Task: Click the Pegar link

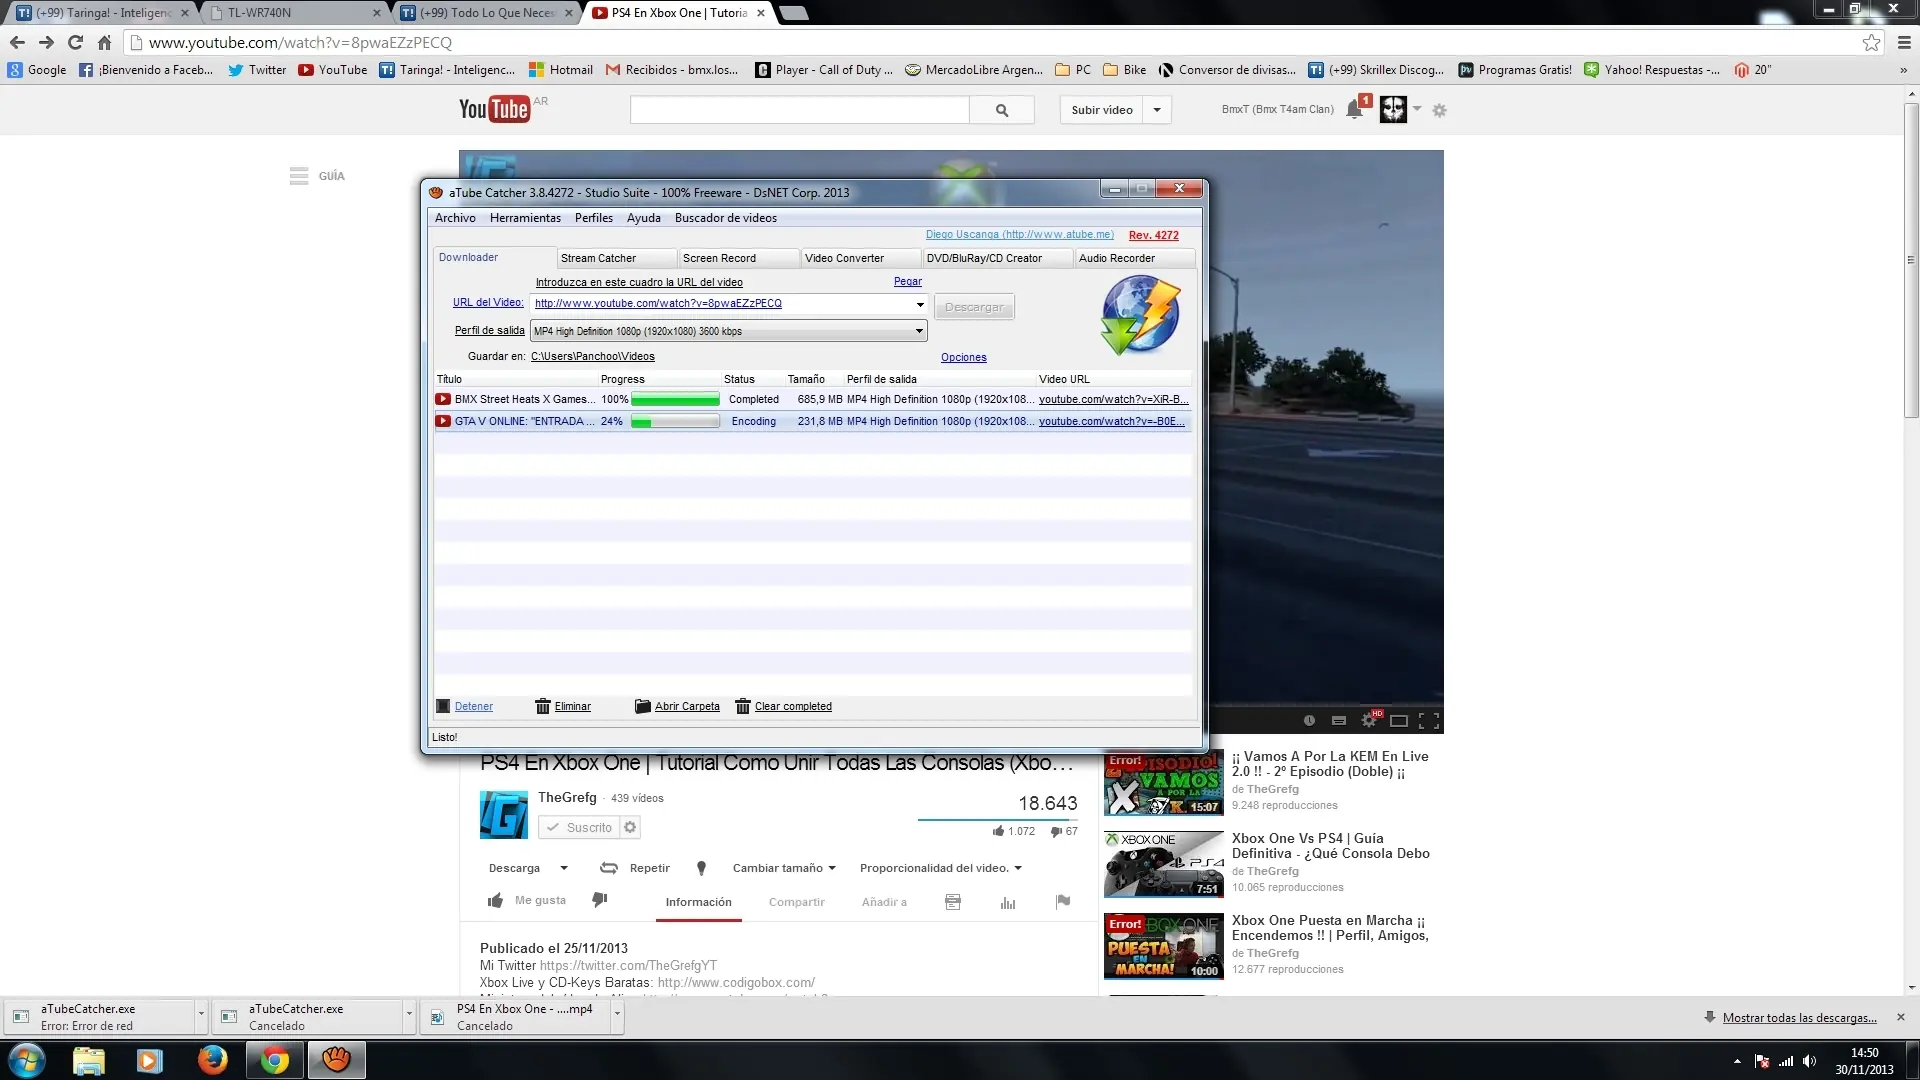Action: (x=908, y=282)
